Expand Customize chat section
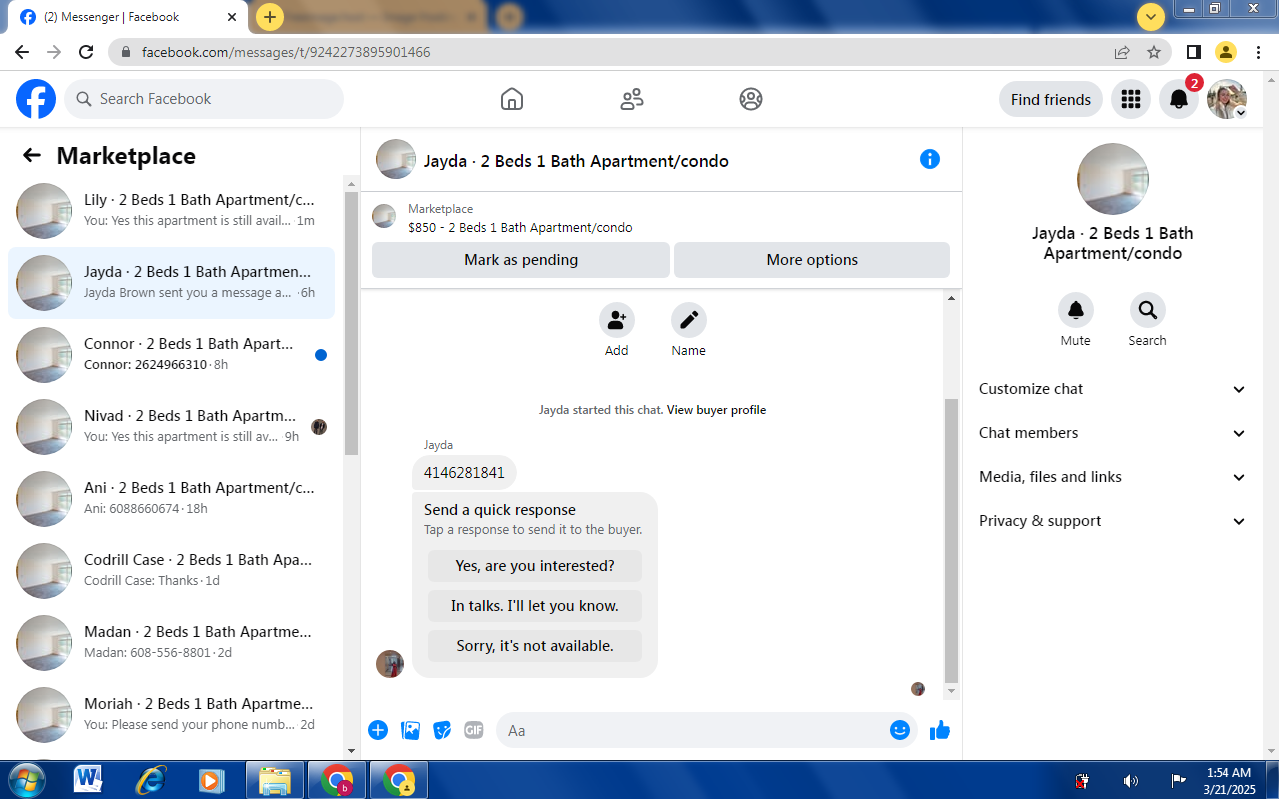This screenshot has width=1279, height=799. point(1113,389)
